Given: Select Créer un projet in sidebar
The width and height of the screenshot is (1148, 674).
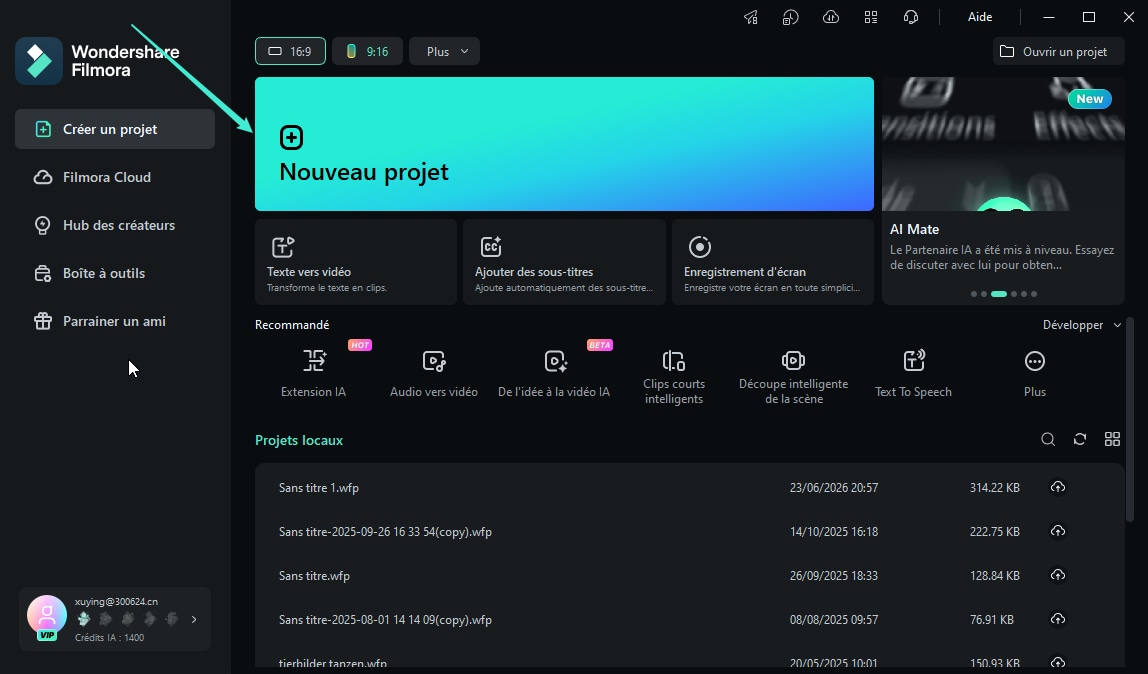Looking at the screenshot, I should point(115,130).
